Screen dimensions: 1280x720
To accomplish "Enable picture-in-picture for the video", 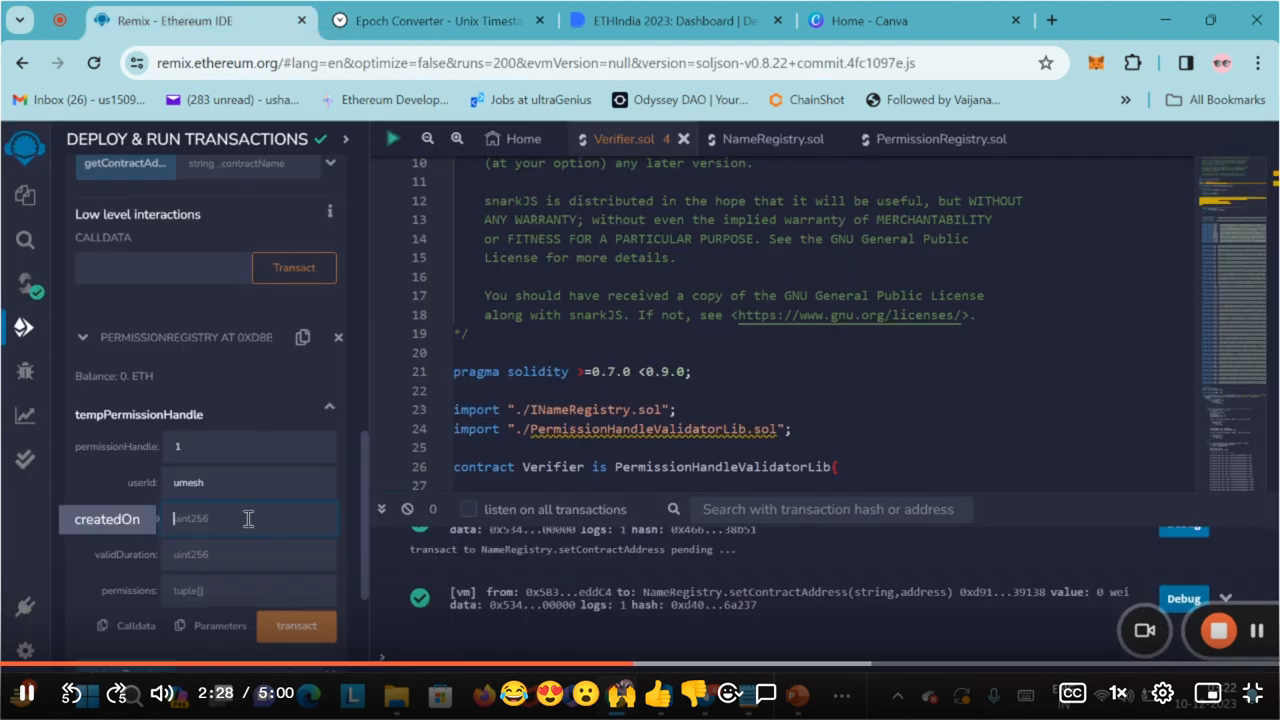I will (x=1207, y=692).
